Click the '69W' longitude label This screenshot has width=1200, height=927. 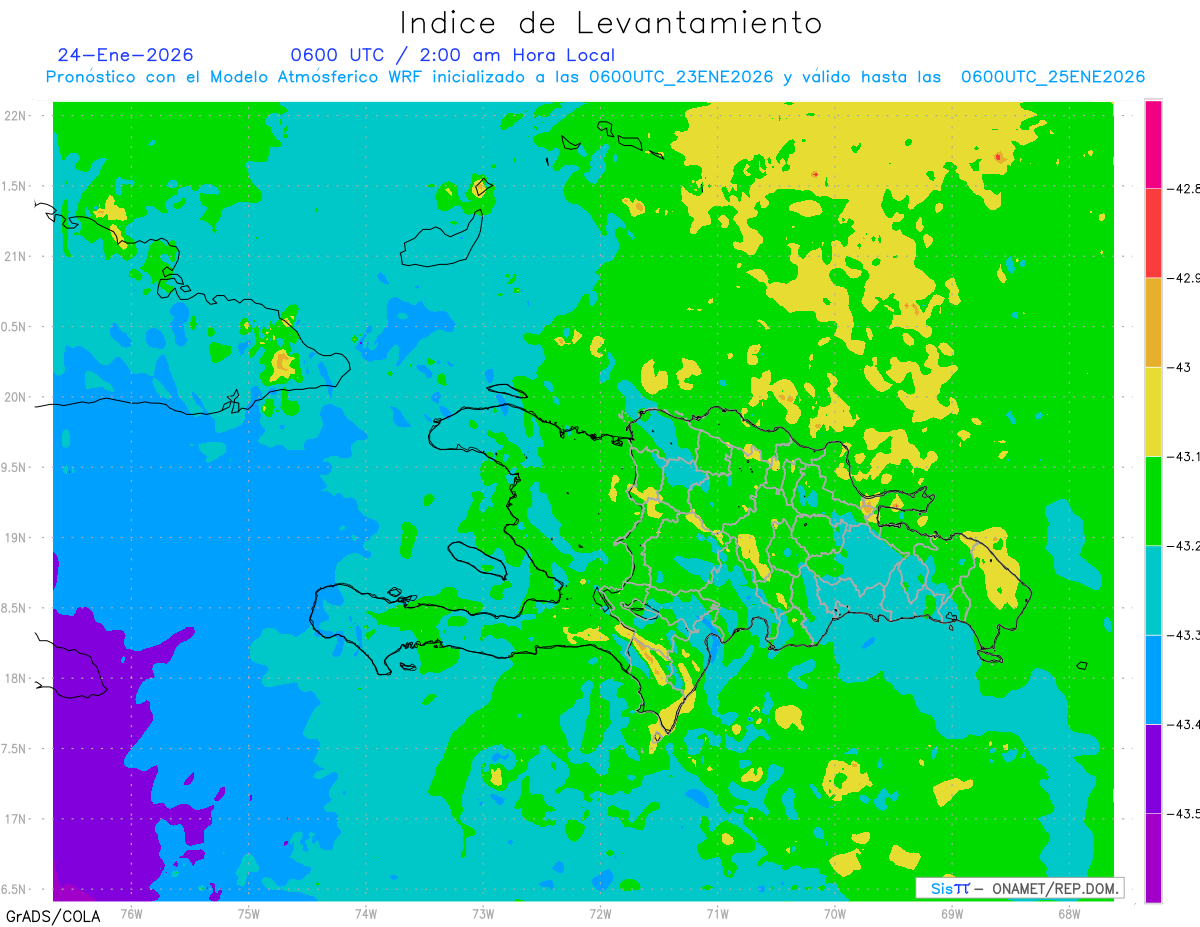pos(952,912)
